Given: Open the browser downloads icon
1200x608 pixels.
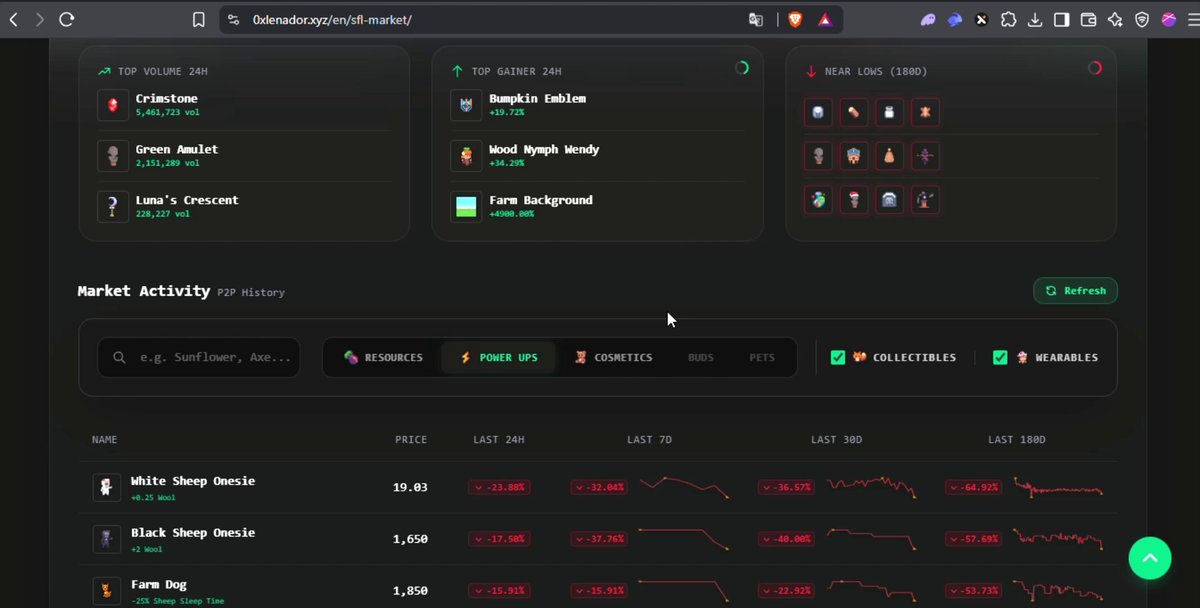Looking at the screenshot, I should click(1035, 19).
